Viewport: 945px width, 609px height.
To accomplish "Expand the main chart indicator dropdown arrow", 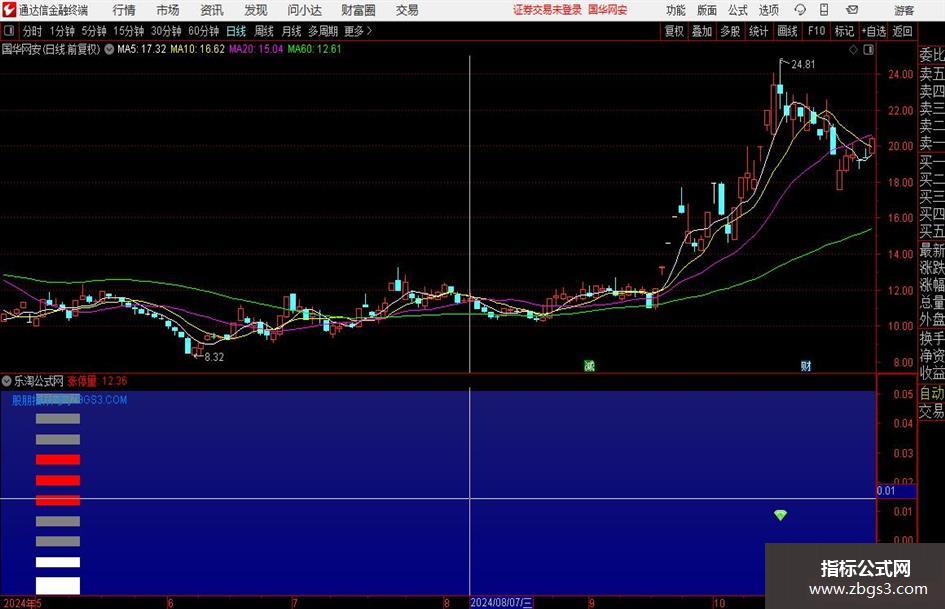I will click(x=109, y=49).
